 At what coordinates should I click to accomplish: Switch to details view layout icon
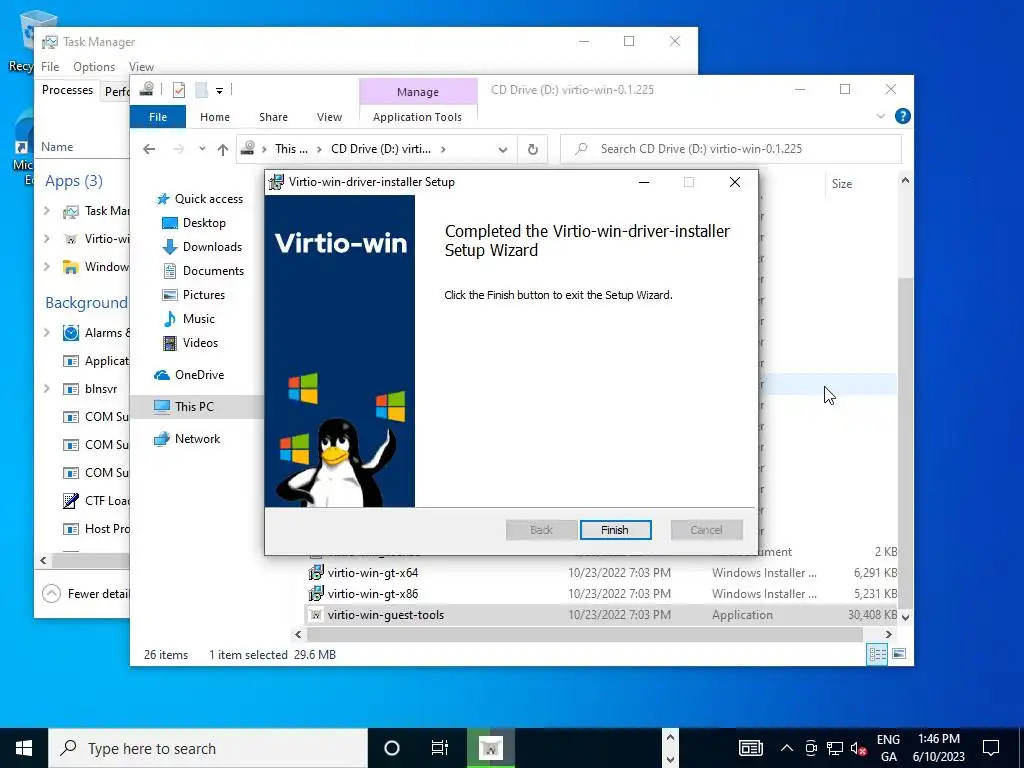point(877,654)
